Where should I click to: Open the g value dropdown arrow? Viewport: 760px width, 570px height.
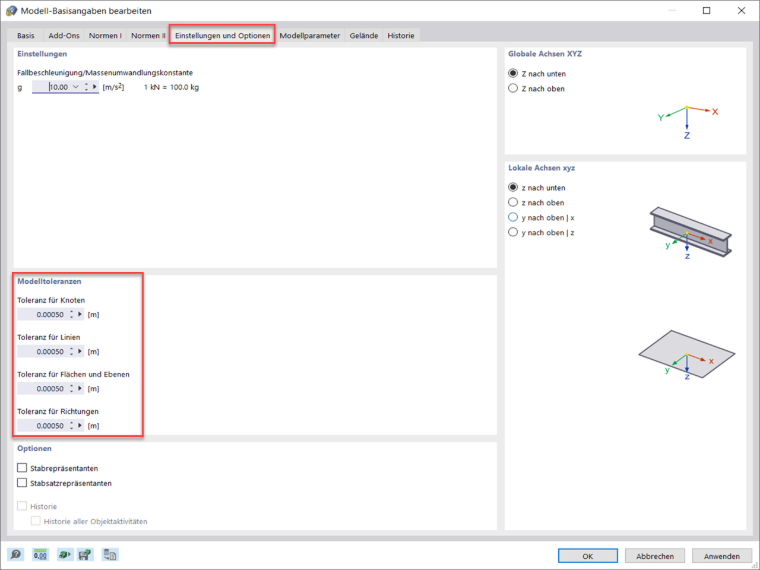pos(76,87)
